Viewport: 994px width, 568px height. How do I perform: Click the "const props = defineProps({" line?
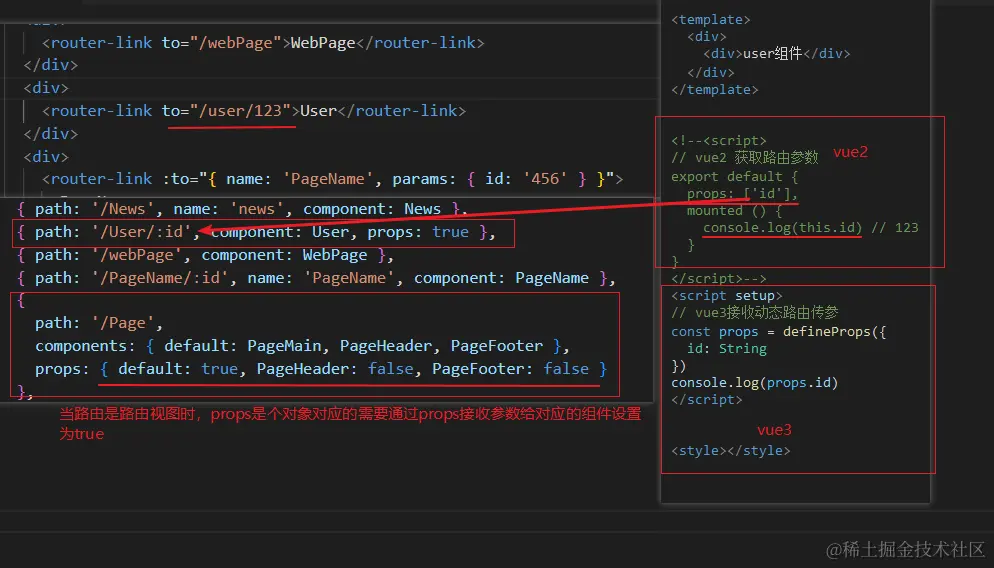pyautogui.click(x=778, y=332)
